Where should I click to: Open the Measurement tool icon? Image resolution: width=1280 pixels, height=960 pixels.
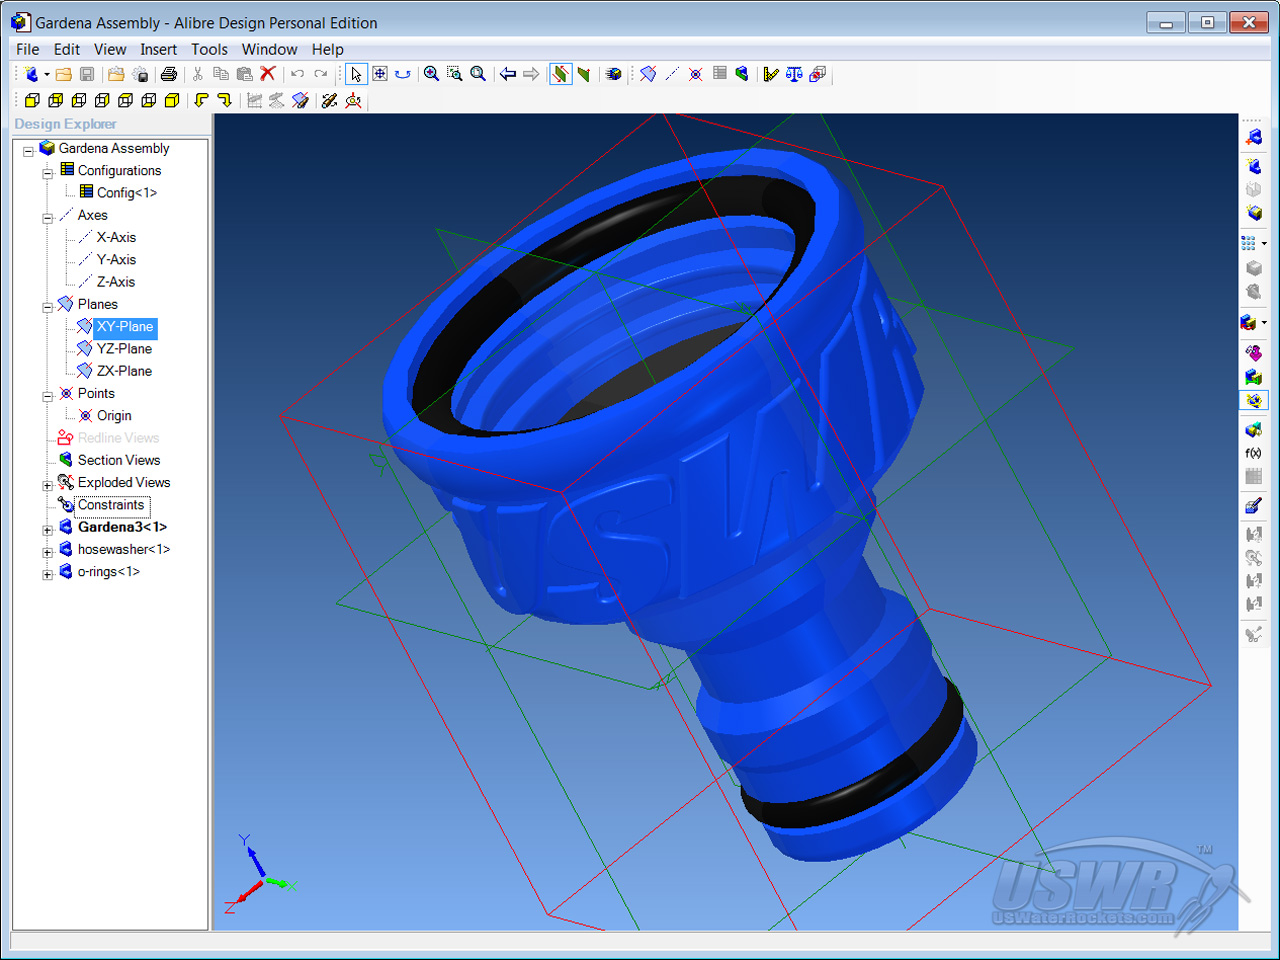click(770, 74)
